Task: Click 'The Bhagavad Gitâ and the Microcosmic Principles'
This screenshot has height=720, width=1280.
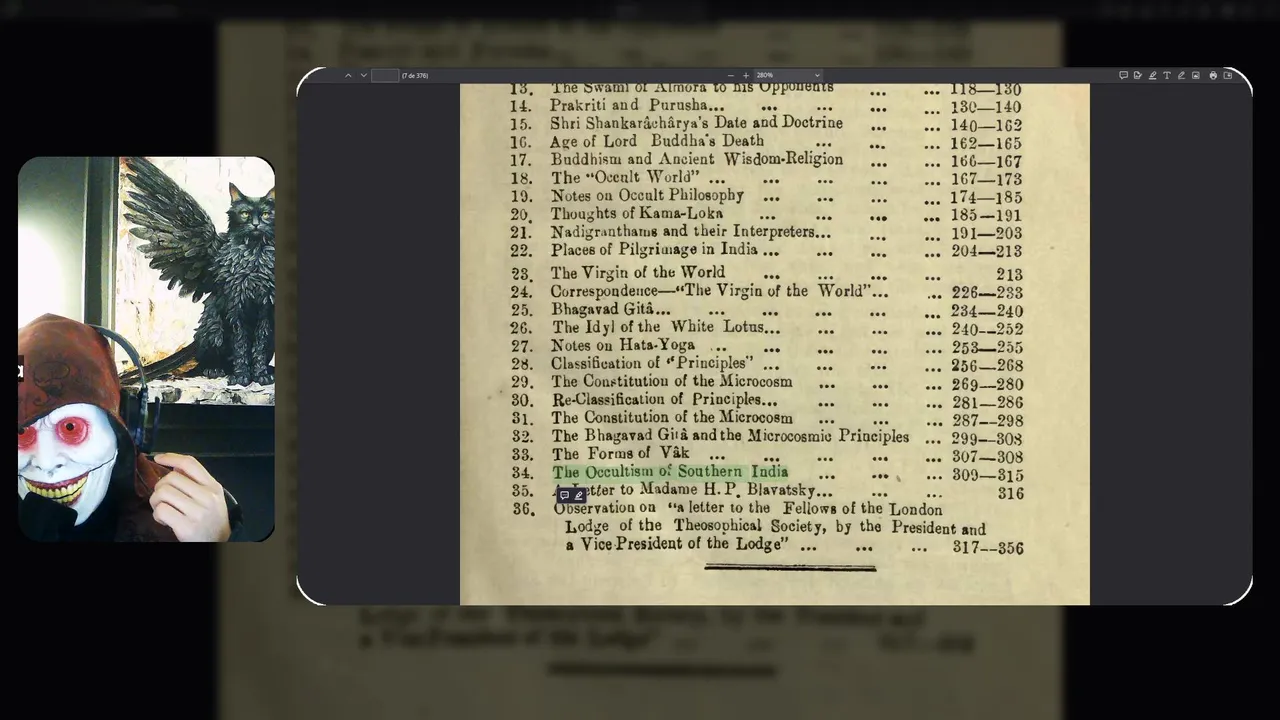Action: click(731, 436)
